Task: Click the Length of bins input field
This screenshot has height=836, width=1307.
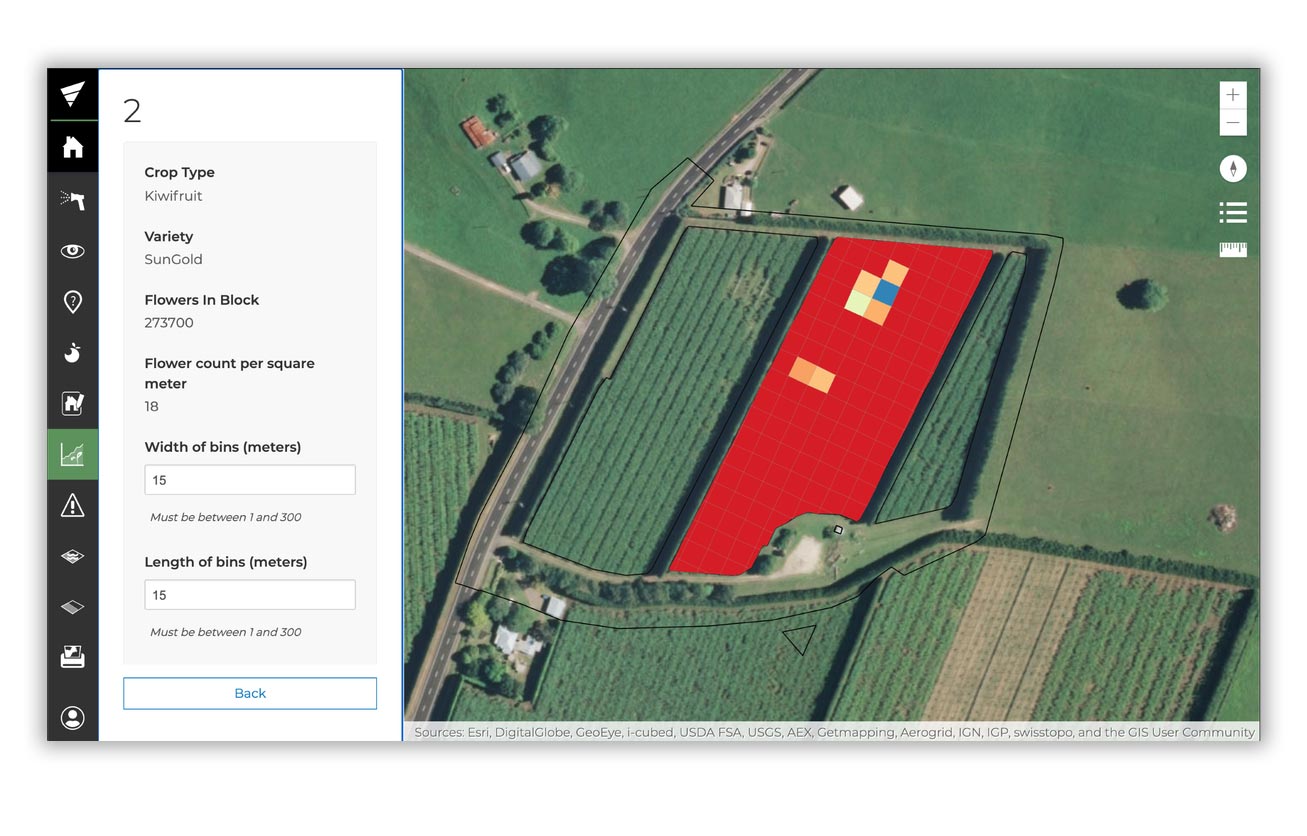Action: point(250,595)
